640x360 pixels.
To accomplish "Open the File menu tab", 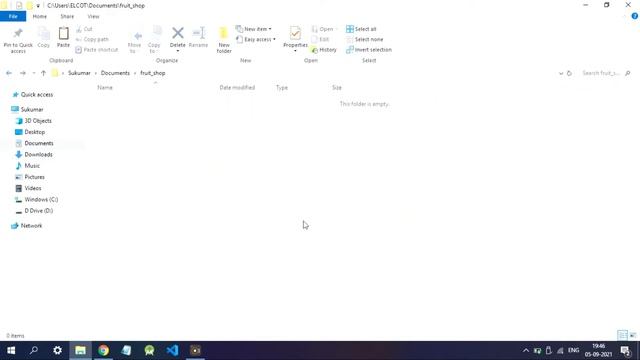I will click(x=13, y=16).
